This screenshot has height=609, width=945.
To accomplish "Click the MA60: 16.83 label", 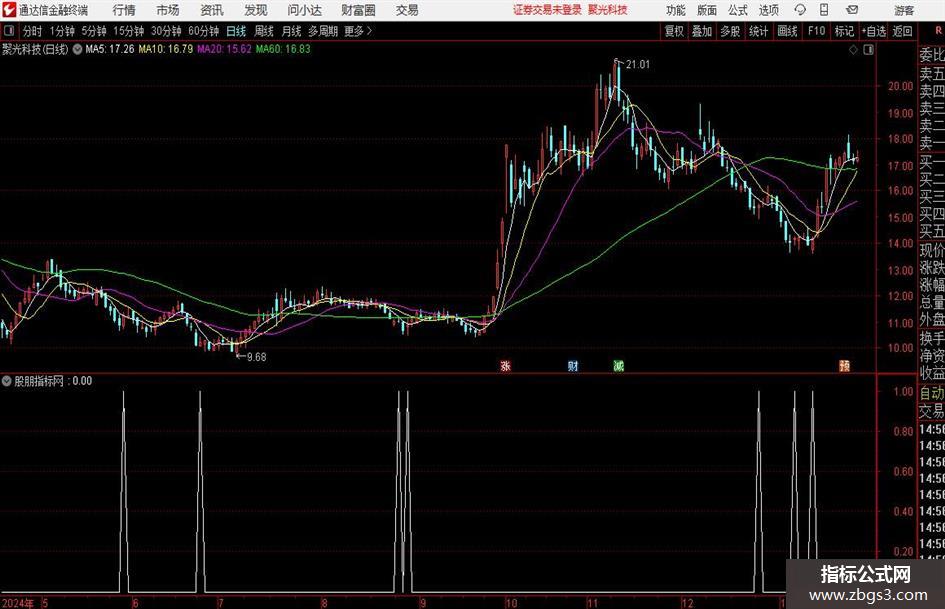I will click(x=283, y=49).
